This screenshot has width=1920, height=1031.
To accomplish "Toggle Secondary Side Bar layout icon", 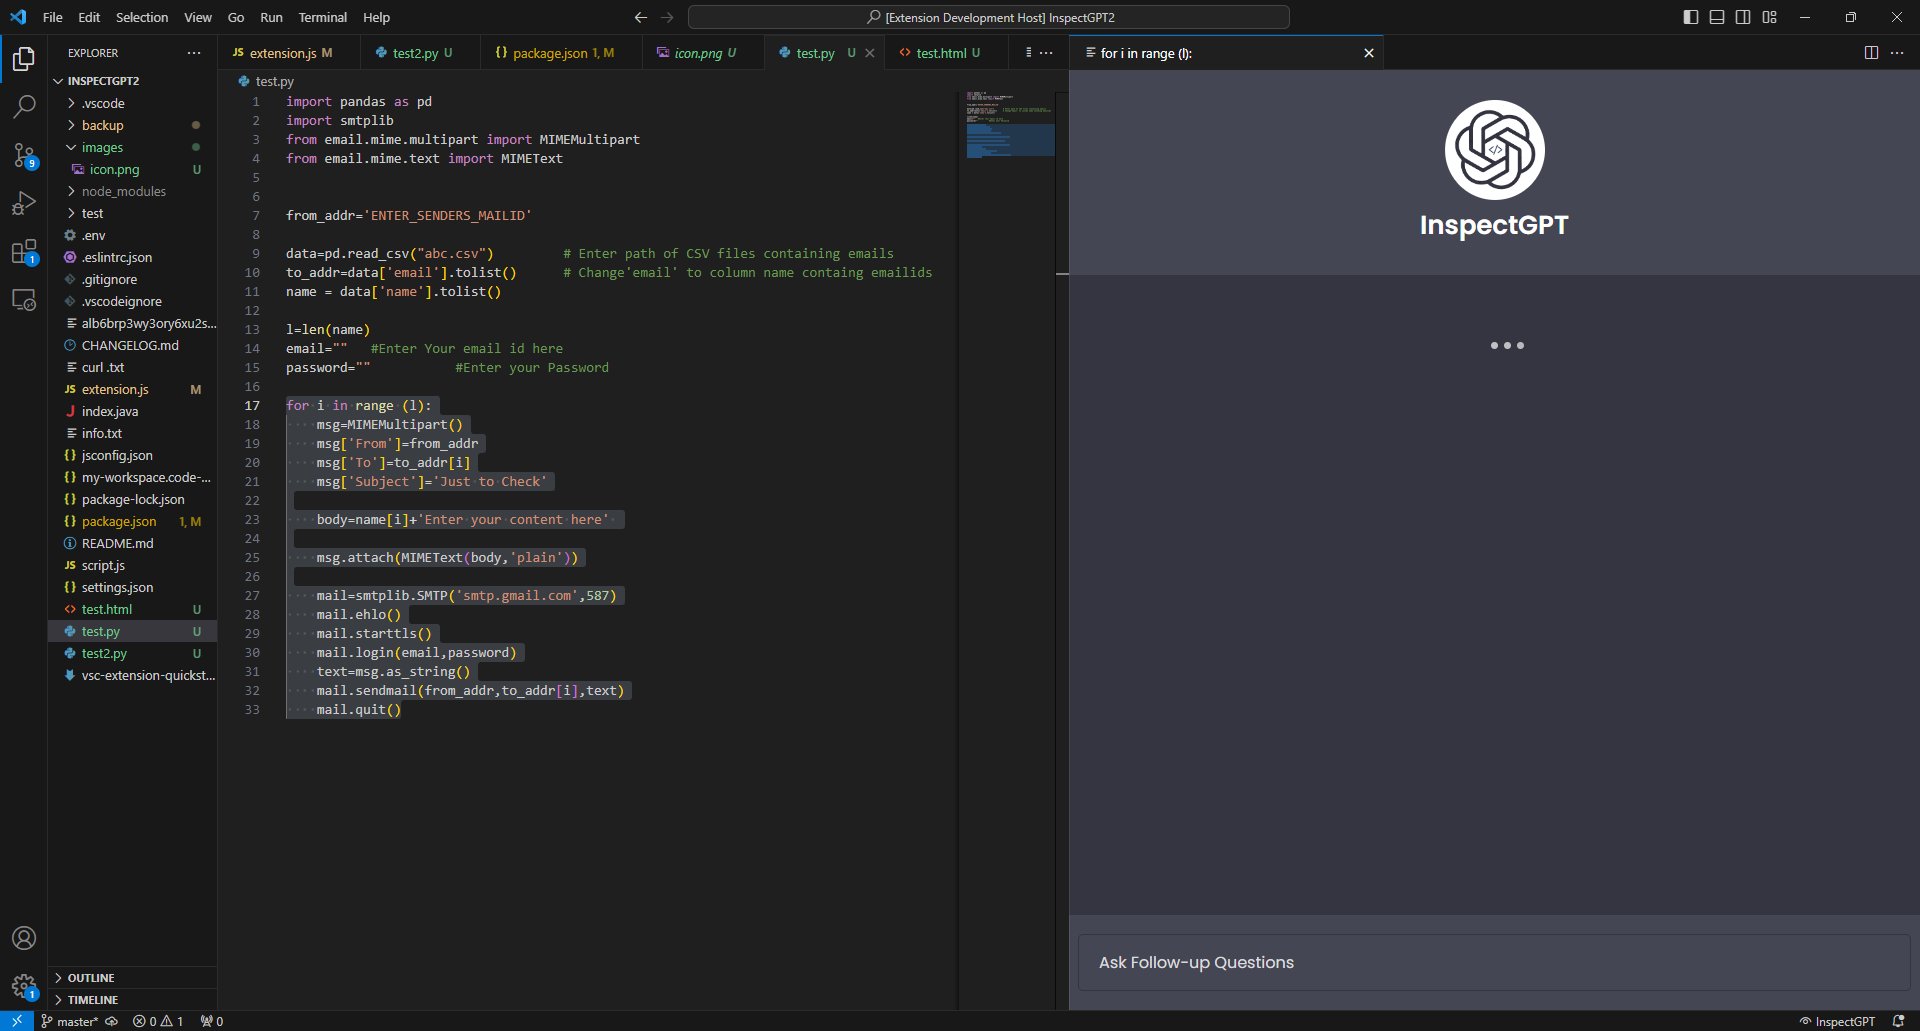I will tap(1743, 17).
